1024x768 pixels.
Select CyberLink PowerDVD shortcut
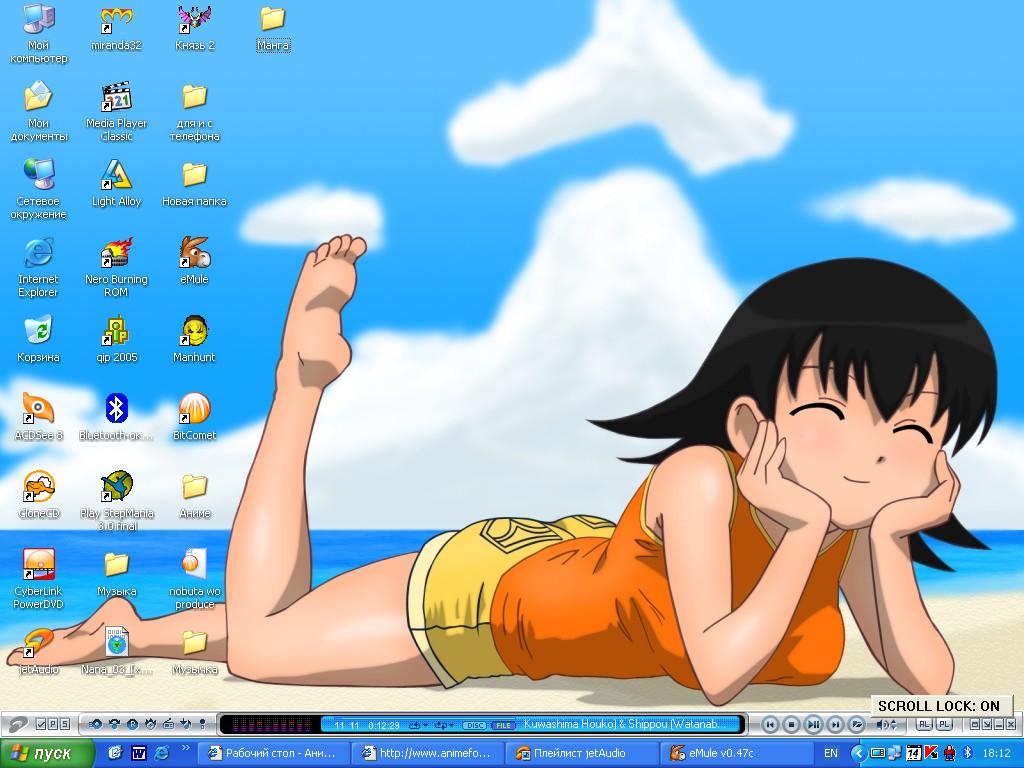pos(38,579)
